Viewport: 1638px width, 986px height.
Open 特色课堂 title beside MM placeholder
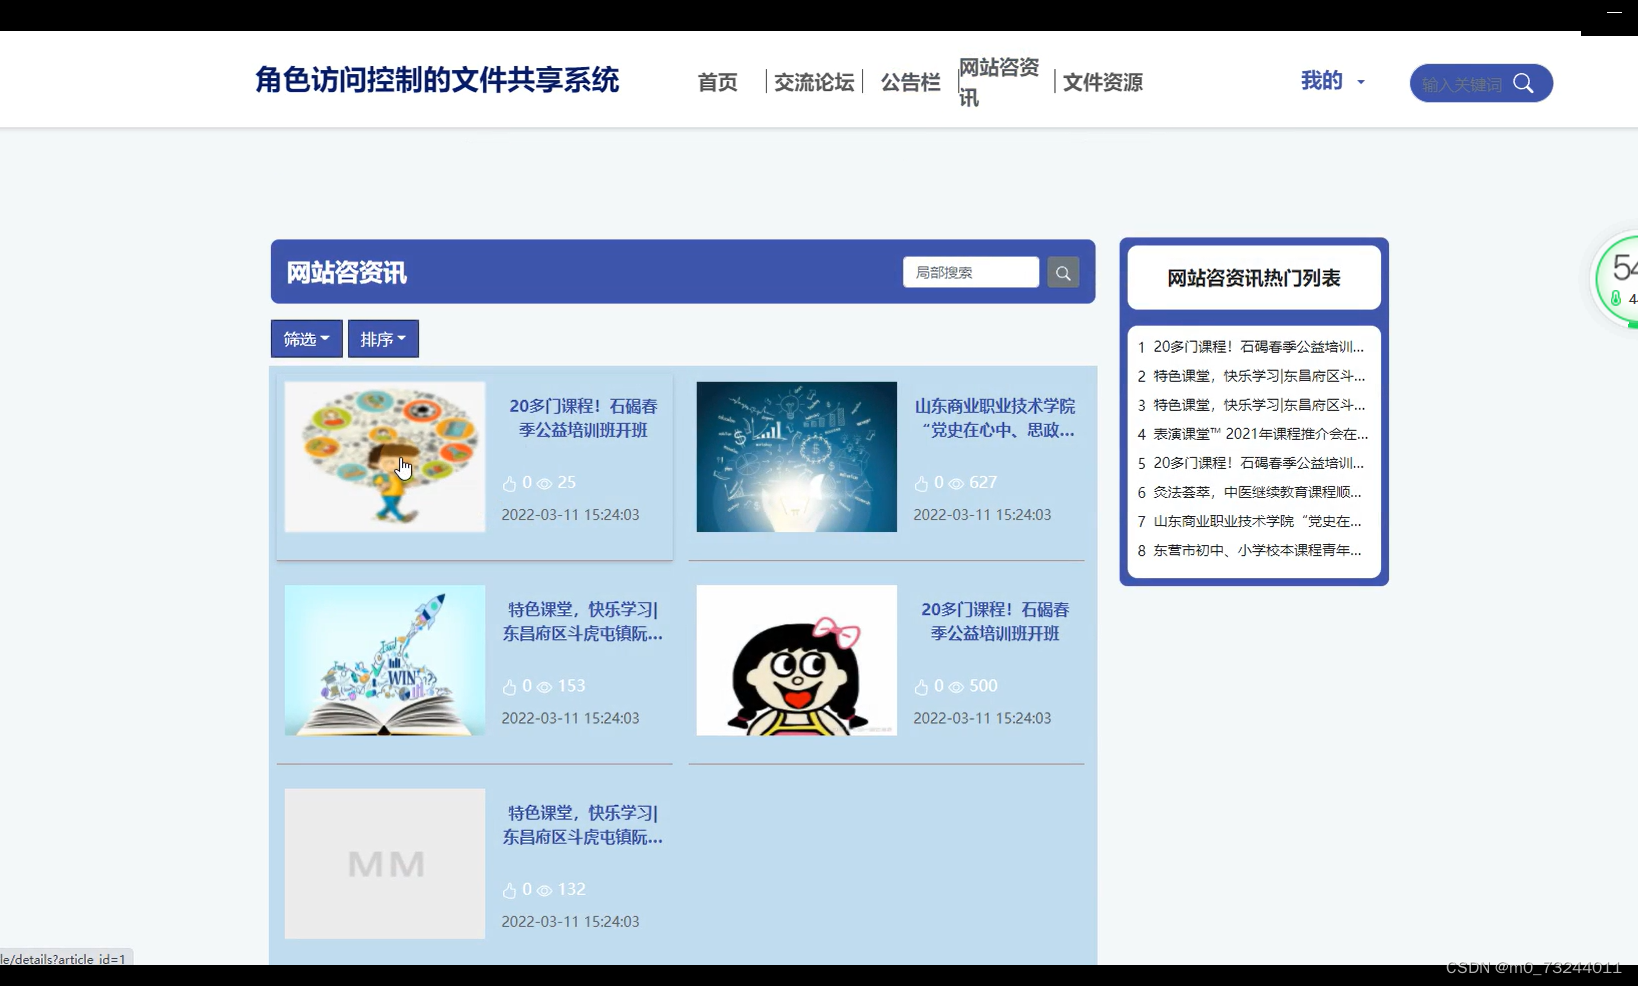point(583,825)
